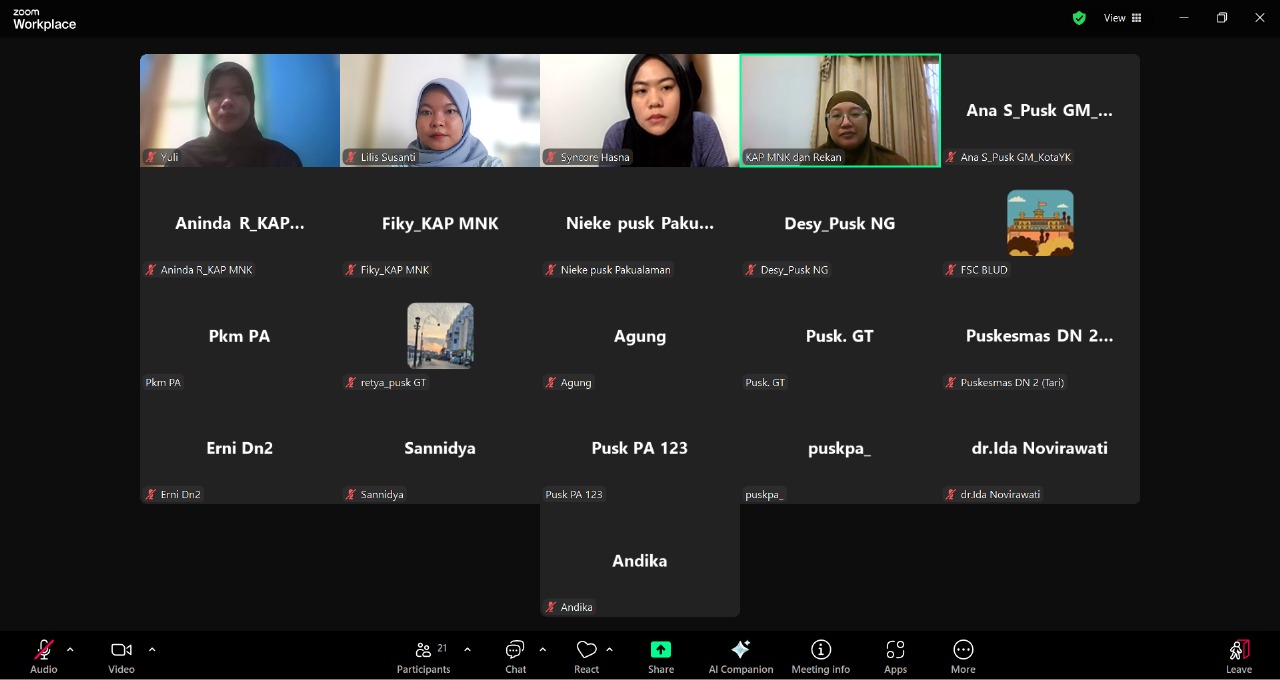Expand the Audio options chevron
1280x680 pixels.
(69, 648)
